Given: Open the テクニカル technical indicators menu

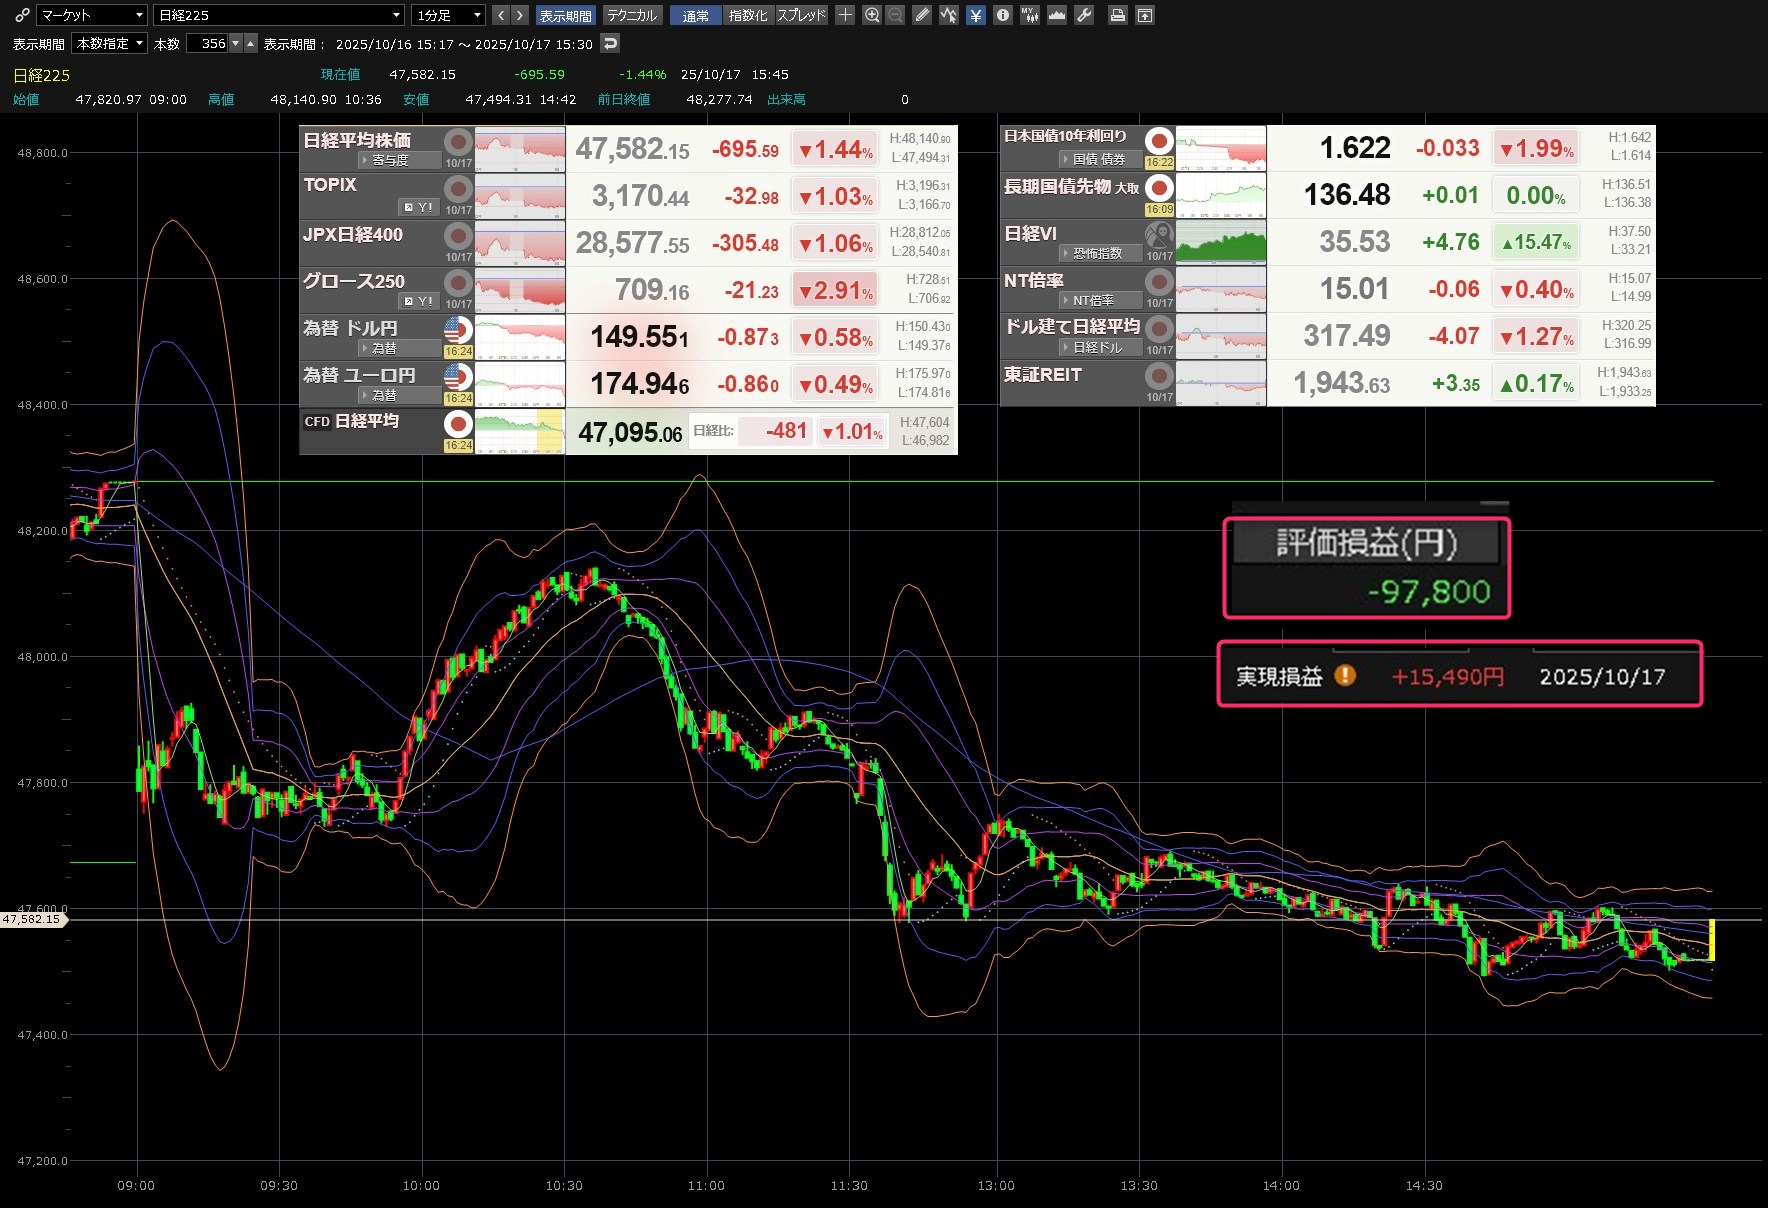Looking at the screenshot, I should (x=632, y=15).
